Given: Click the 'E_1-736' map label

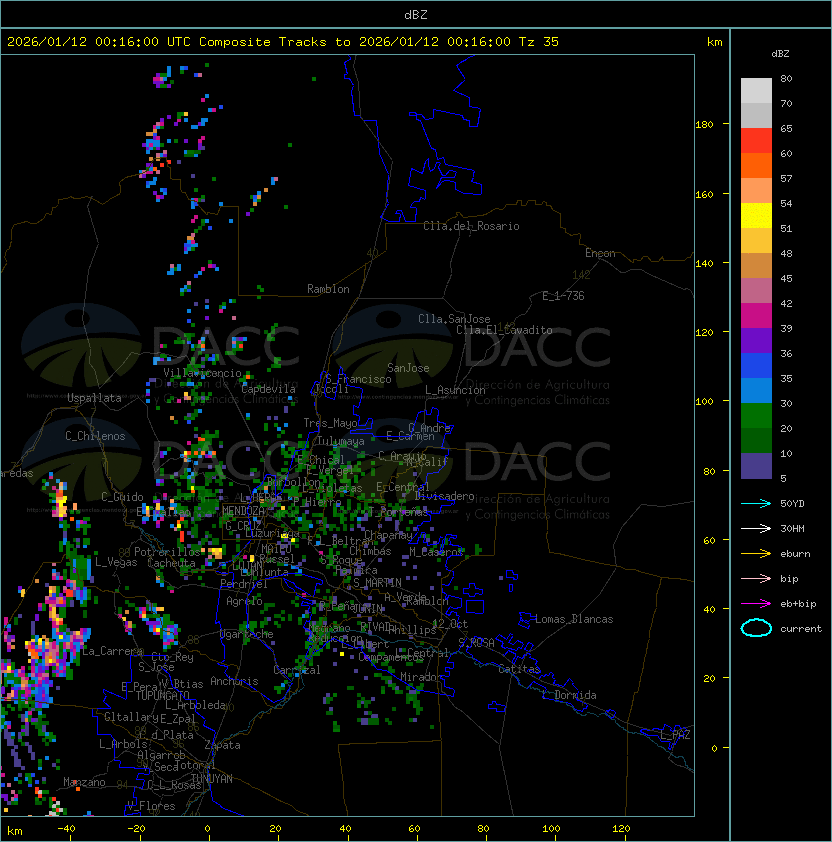Looking at the screenshot, I should pyautogui.click(x=563, y=296).
